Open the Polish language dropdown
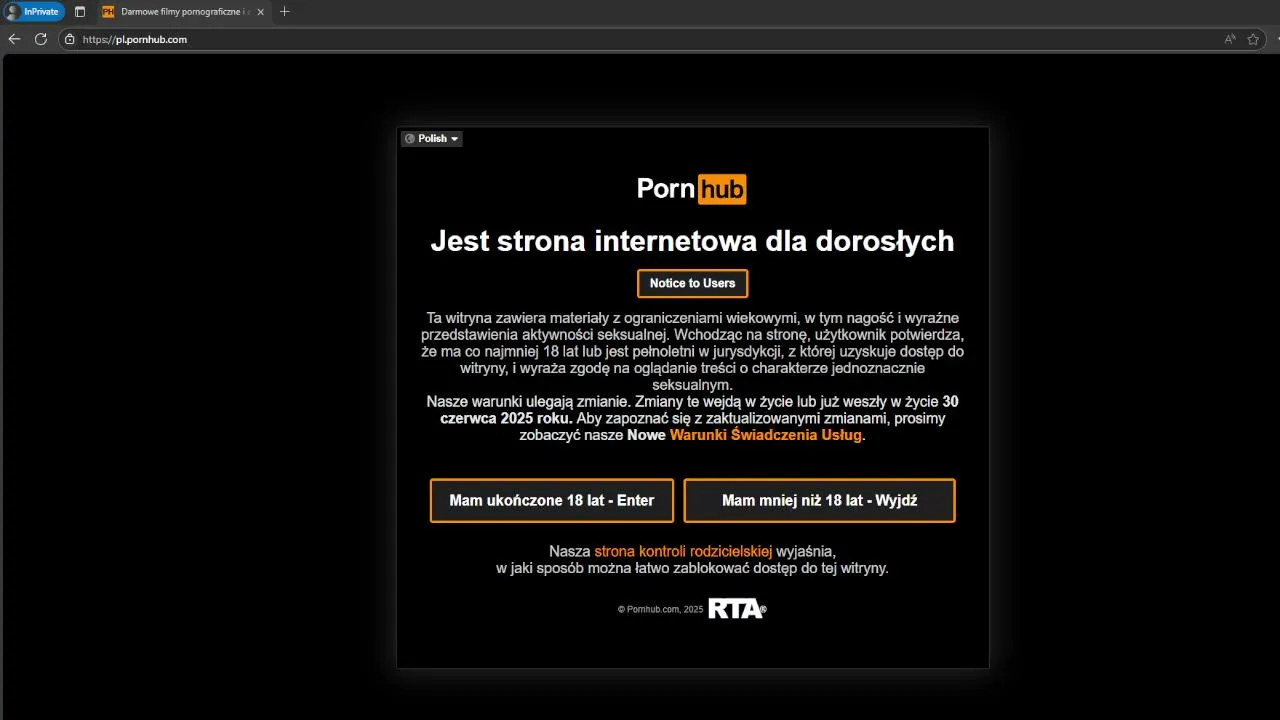Image resolution: width=1280 pixels, height=720 pixels. tap(432, 139)
